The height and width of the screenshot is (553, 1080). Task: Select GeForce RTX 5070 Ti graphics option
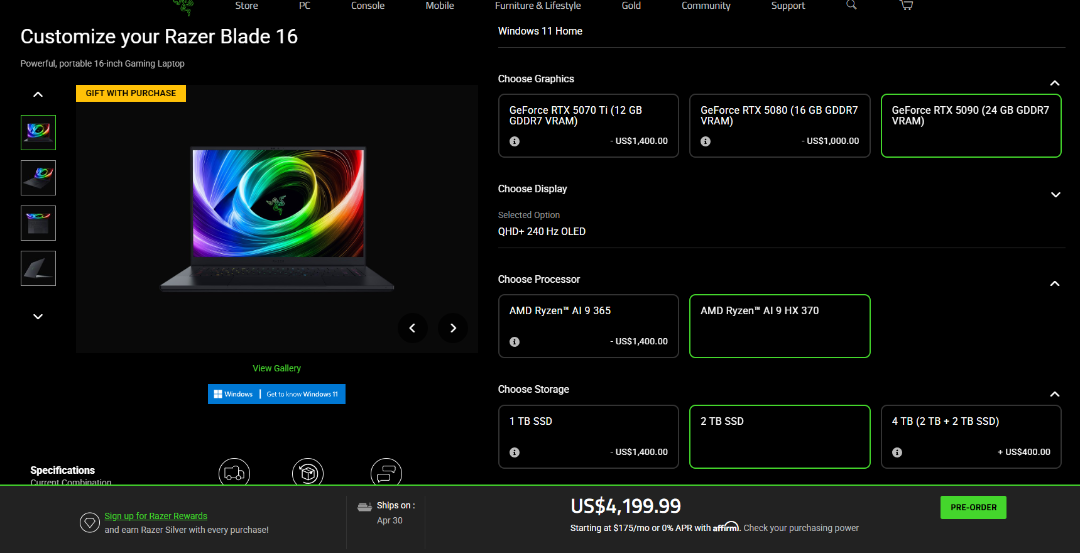(x=588, y=126)
